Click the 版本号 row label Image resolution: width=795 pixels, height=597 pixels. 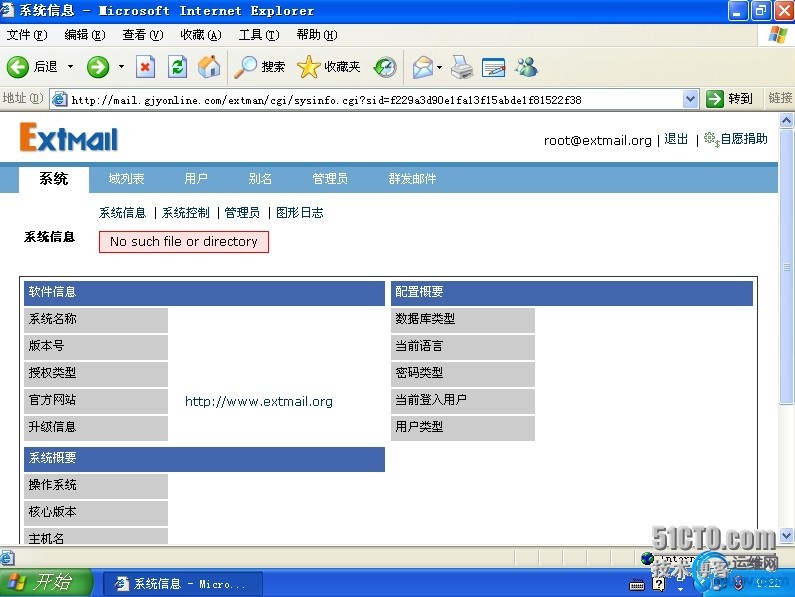[x=96, y=346]
